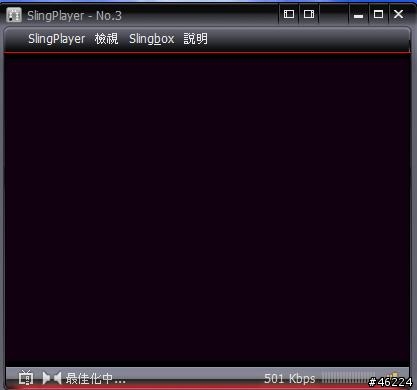
Task: Dock the left panel with title bar icon
Action: click(289, 14)
